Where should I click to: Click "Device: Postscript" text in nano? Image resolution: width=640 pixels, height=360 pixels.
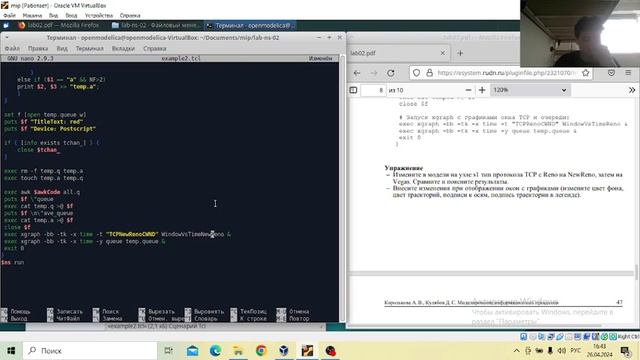point(63,129)
